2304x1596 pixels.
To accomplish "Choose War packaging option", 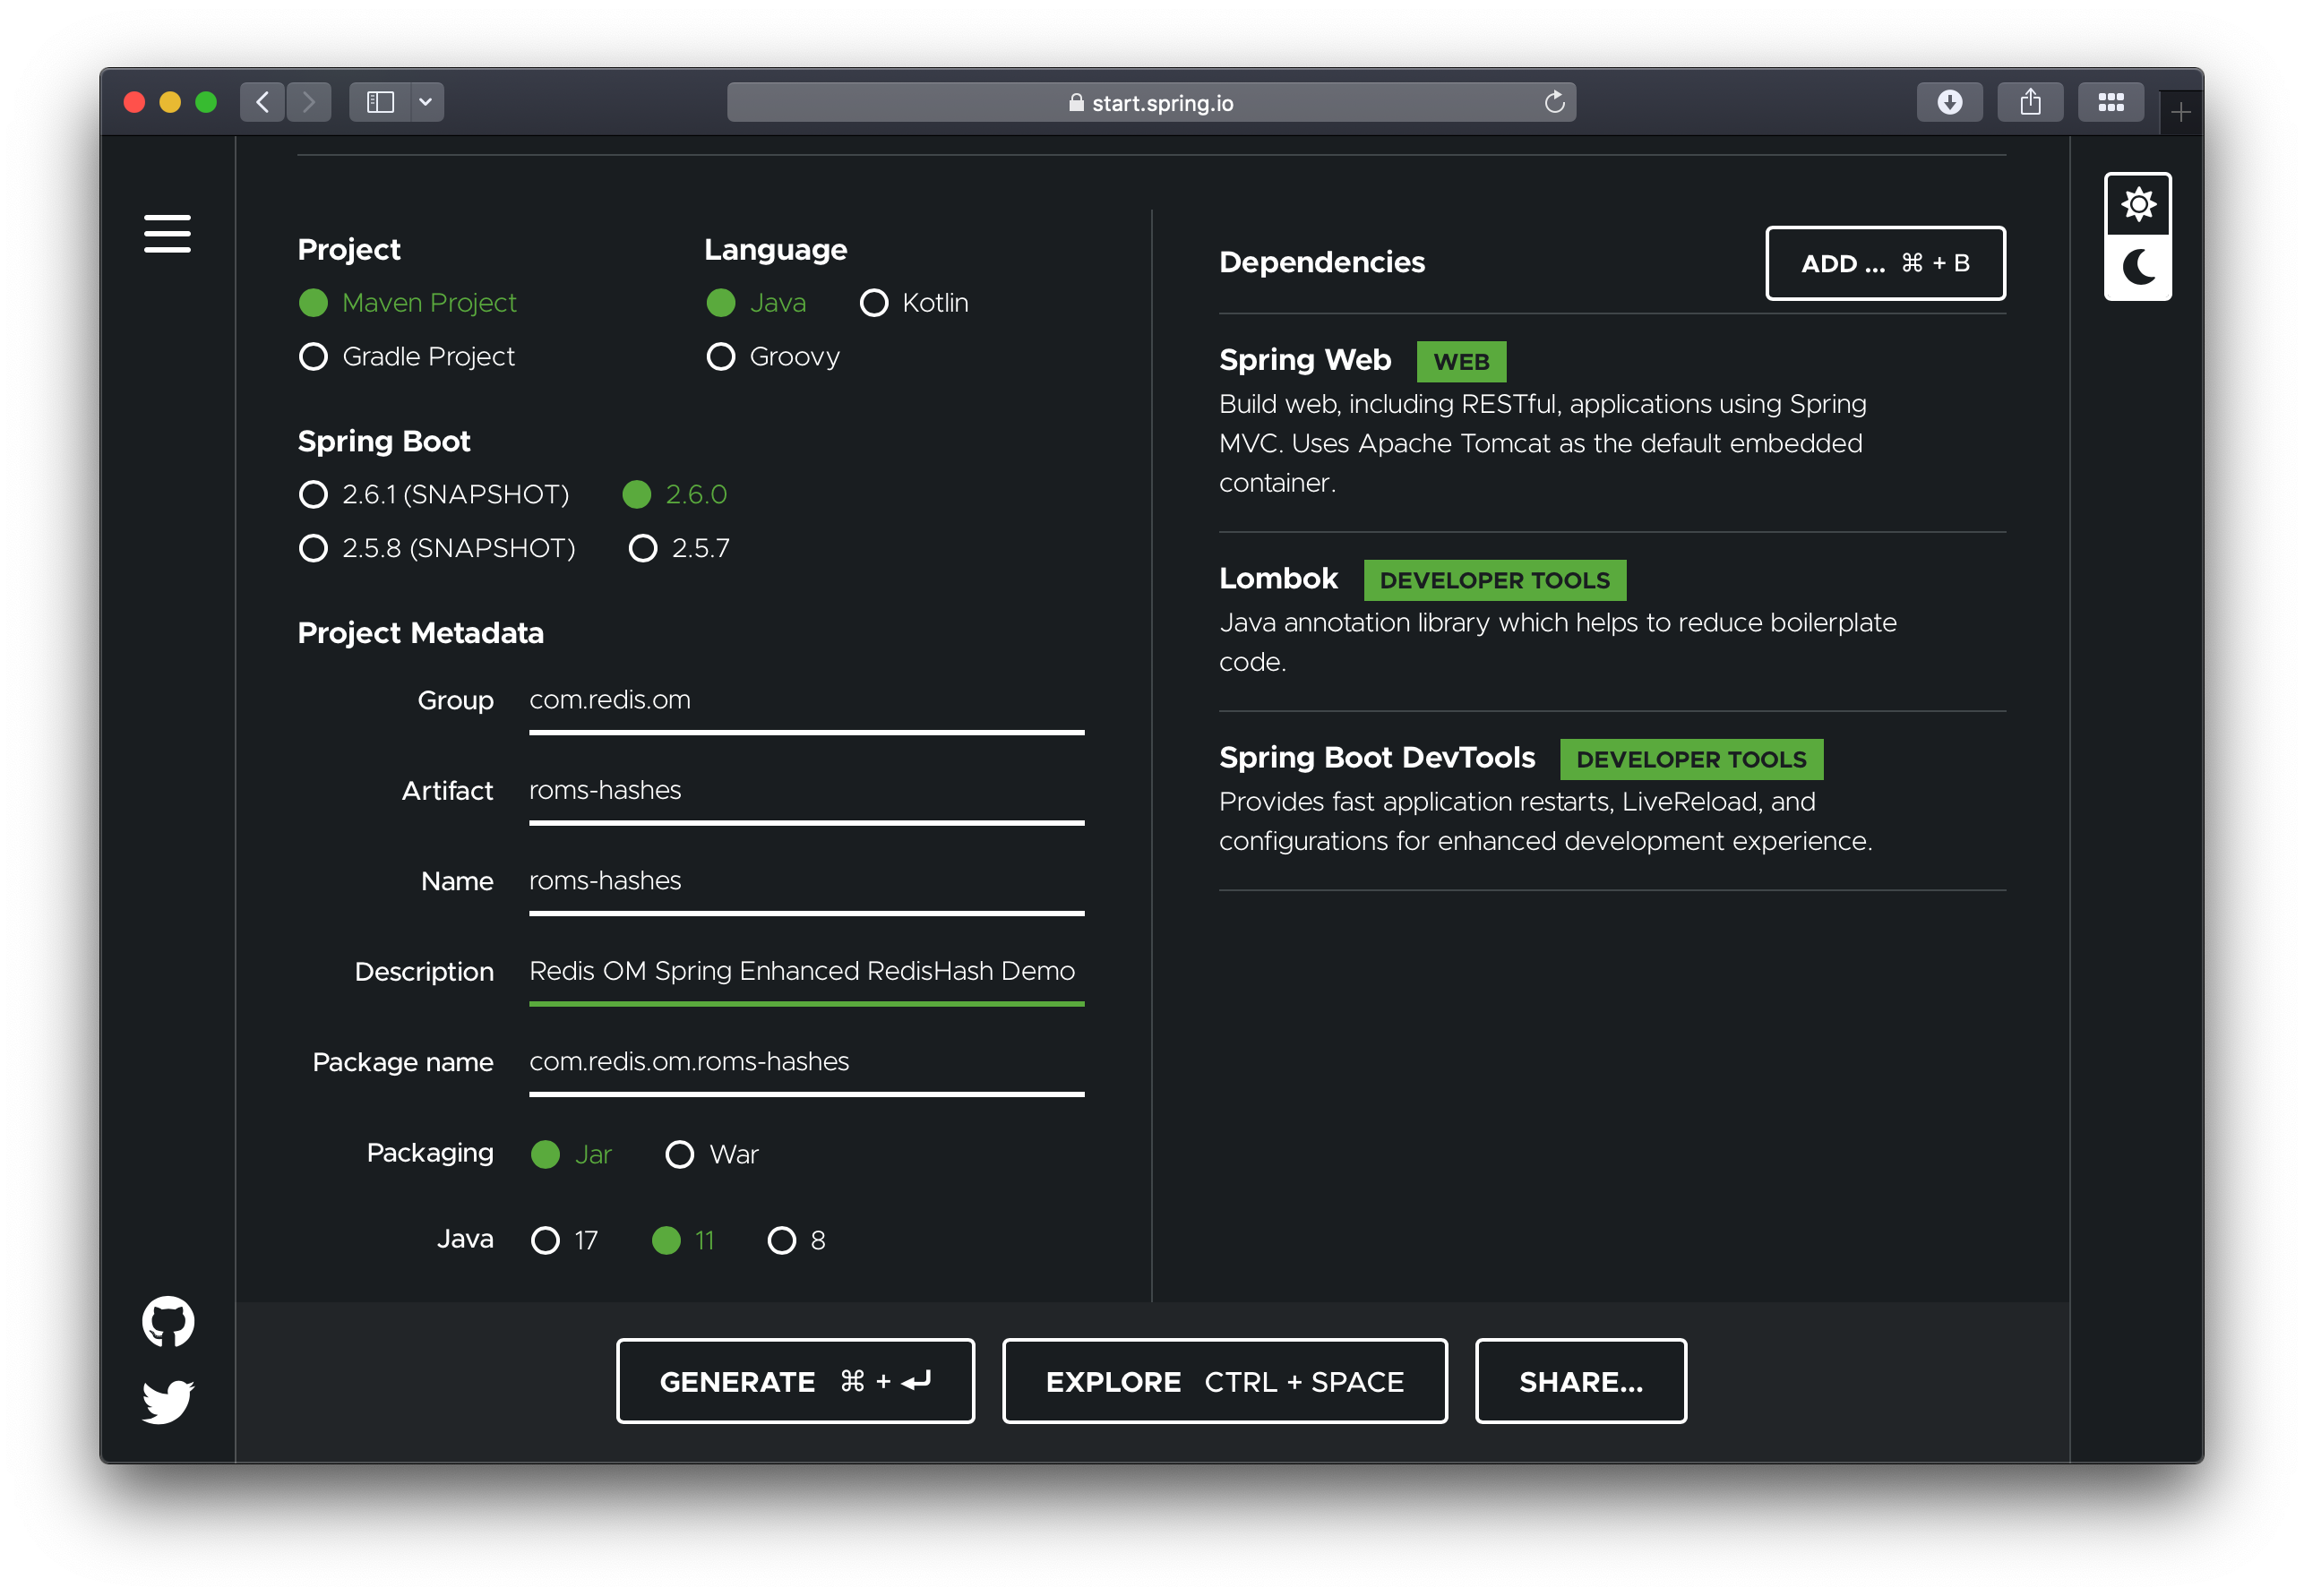I will point(712,1154).
